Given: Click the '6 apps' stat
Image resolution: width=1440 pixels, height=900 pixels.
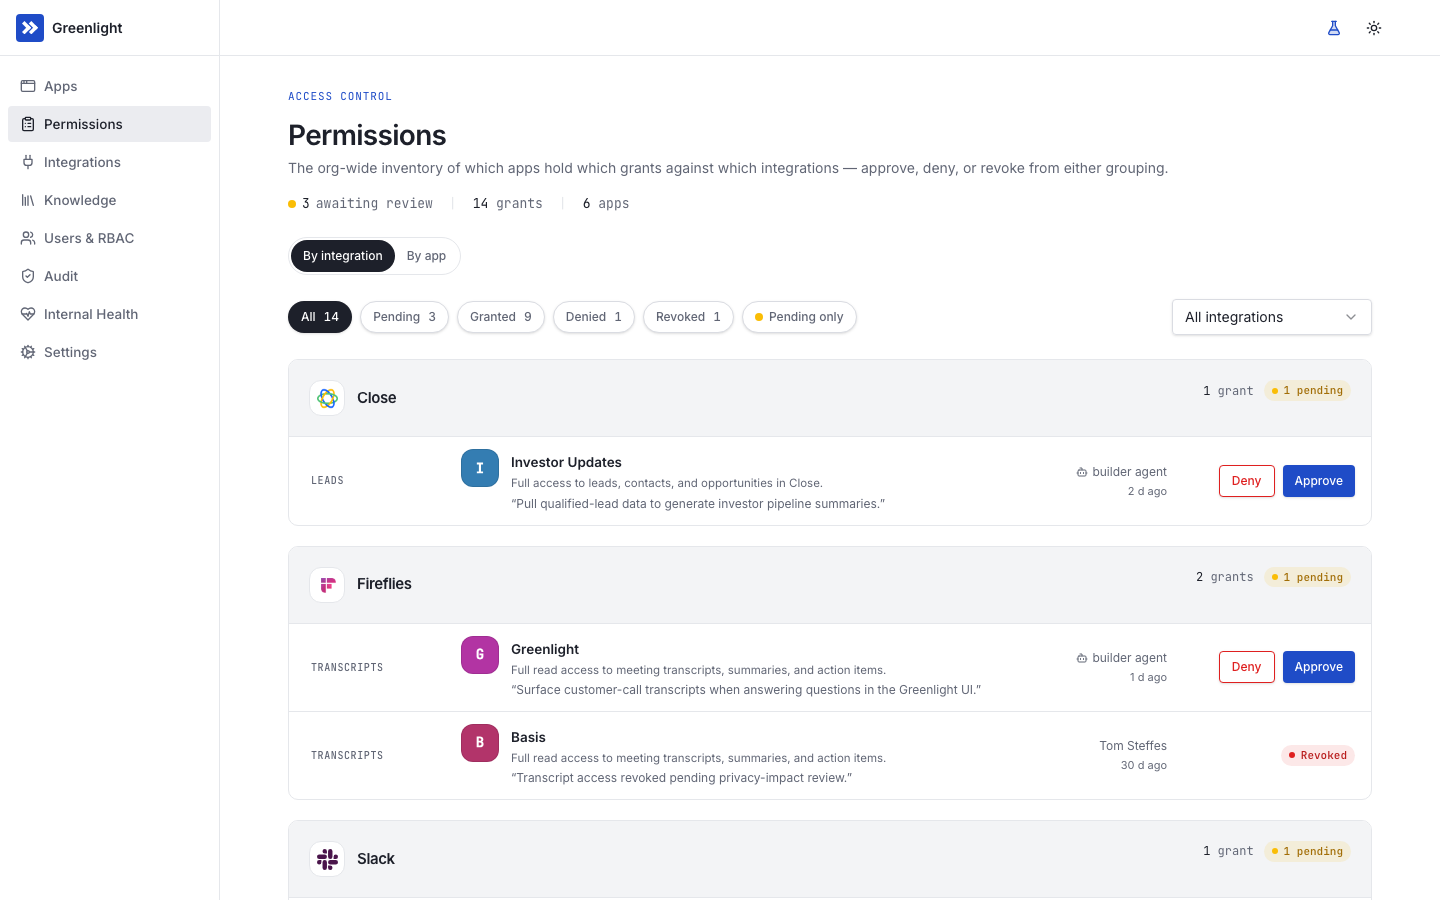Looking at the screenshot, I should tap(606, 203).
